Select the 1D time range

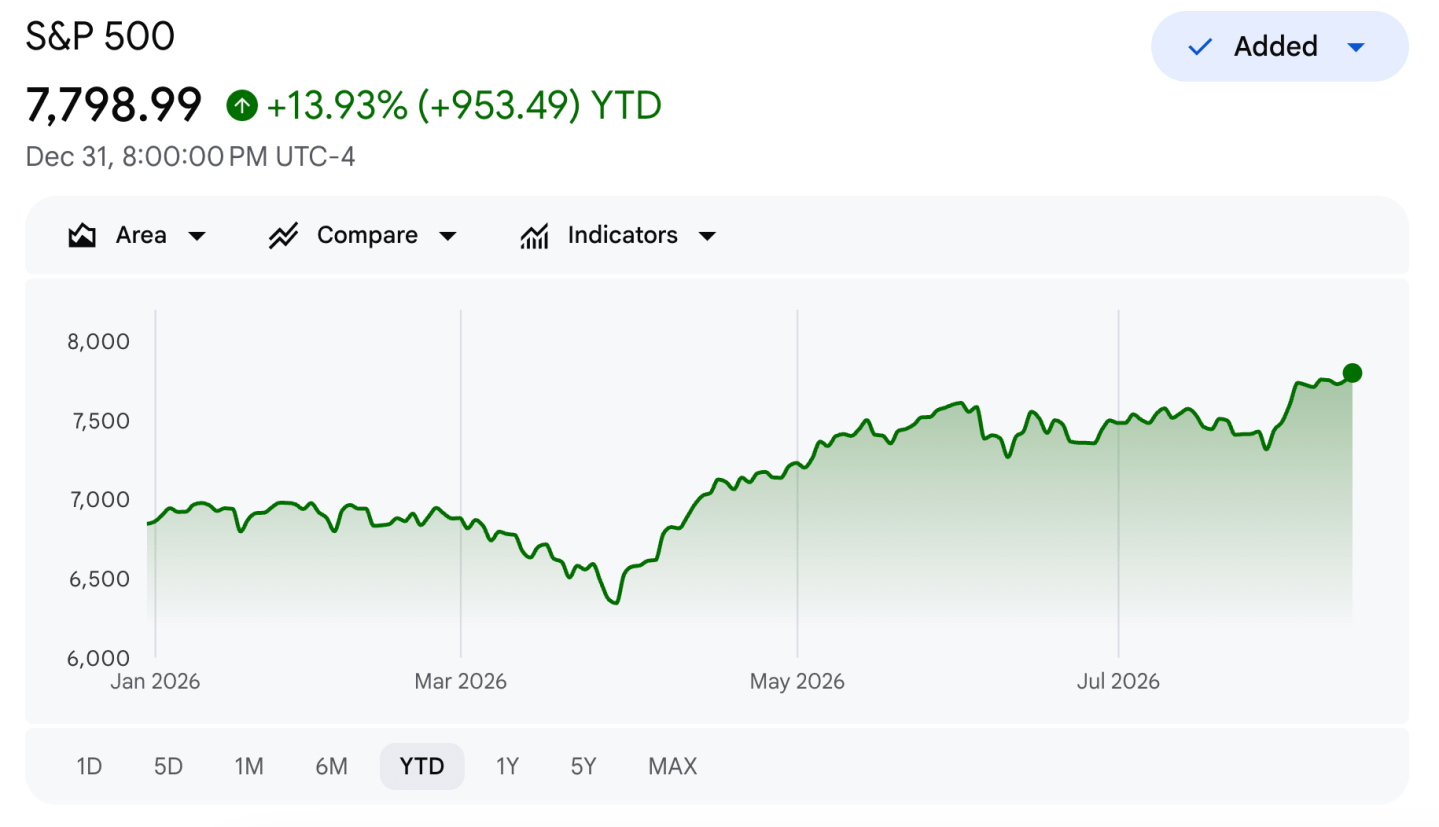[89, 767]
